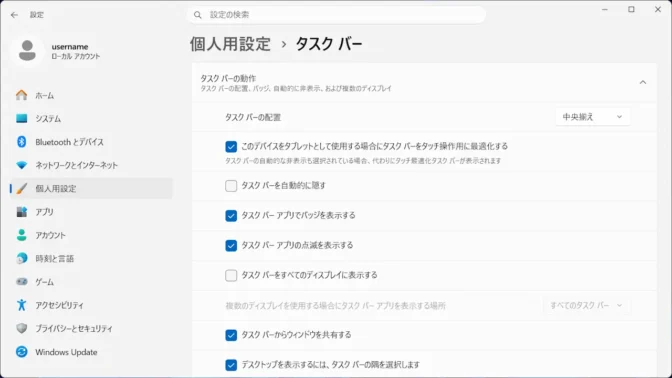
Task: Open the 中央揃え alignment dropdown
Action: [x=593, y=117]
